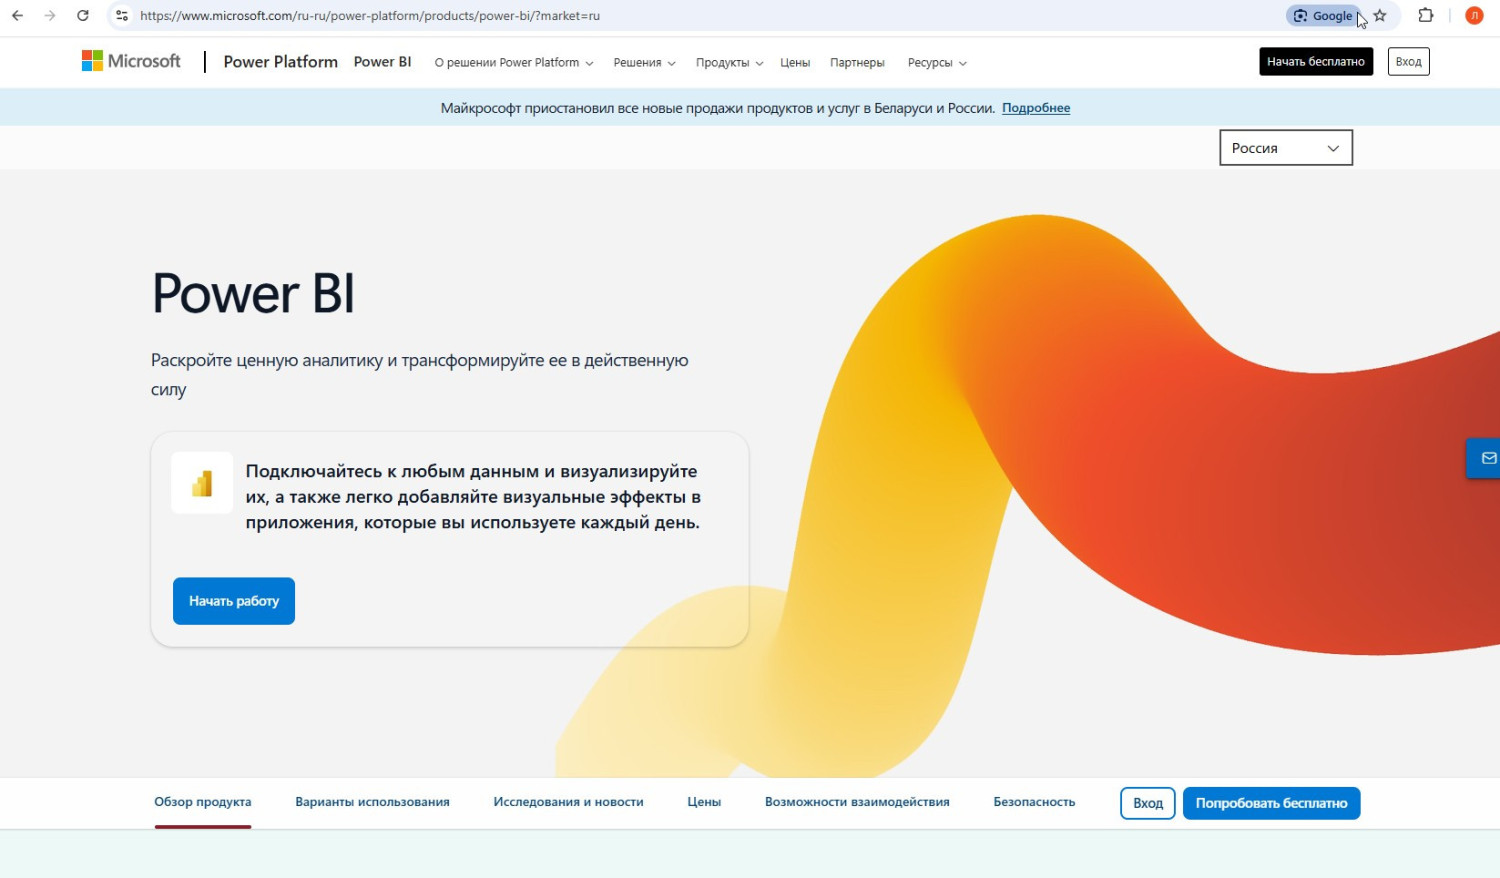Expand the Решения navigation menu
Screen dimensions: 1500x878
(x=644, y=63)
